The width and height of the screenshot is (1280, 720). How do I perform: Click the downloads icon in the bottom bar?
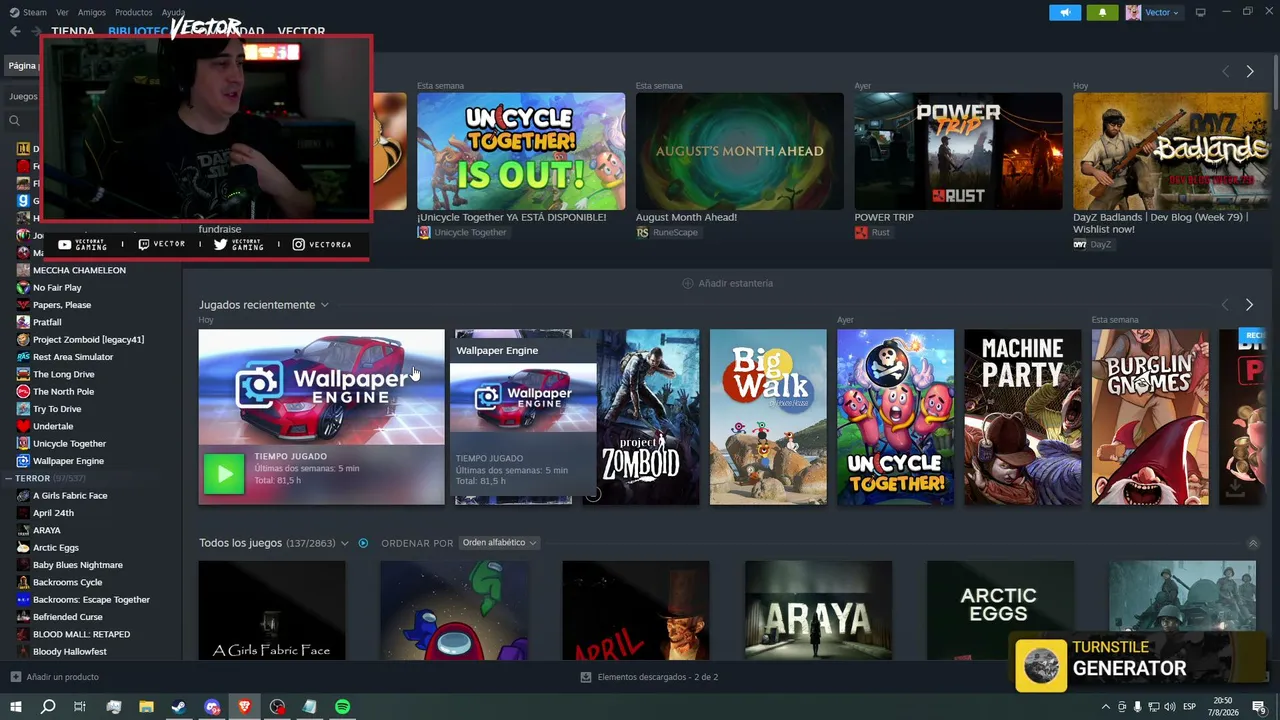[x=586, y=677]
